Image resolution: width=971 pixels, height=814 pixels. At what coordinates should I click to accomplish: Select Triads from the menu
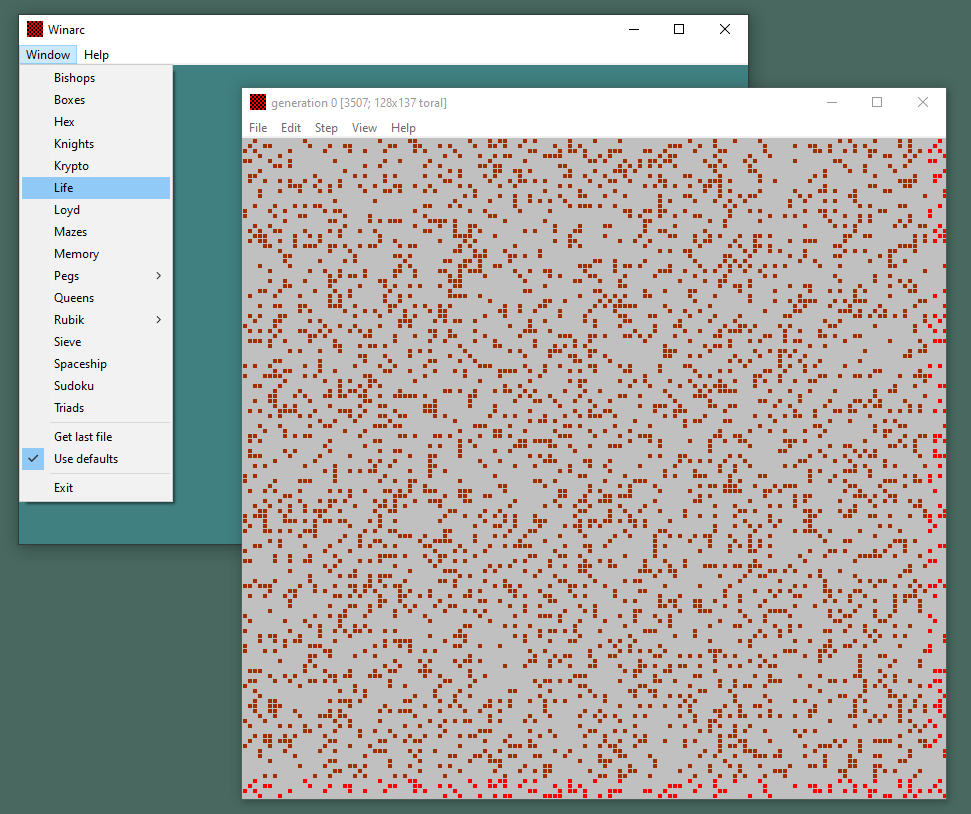pos(96,408)
